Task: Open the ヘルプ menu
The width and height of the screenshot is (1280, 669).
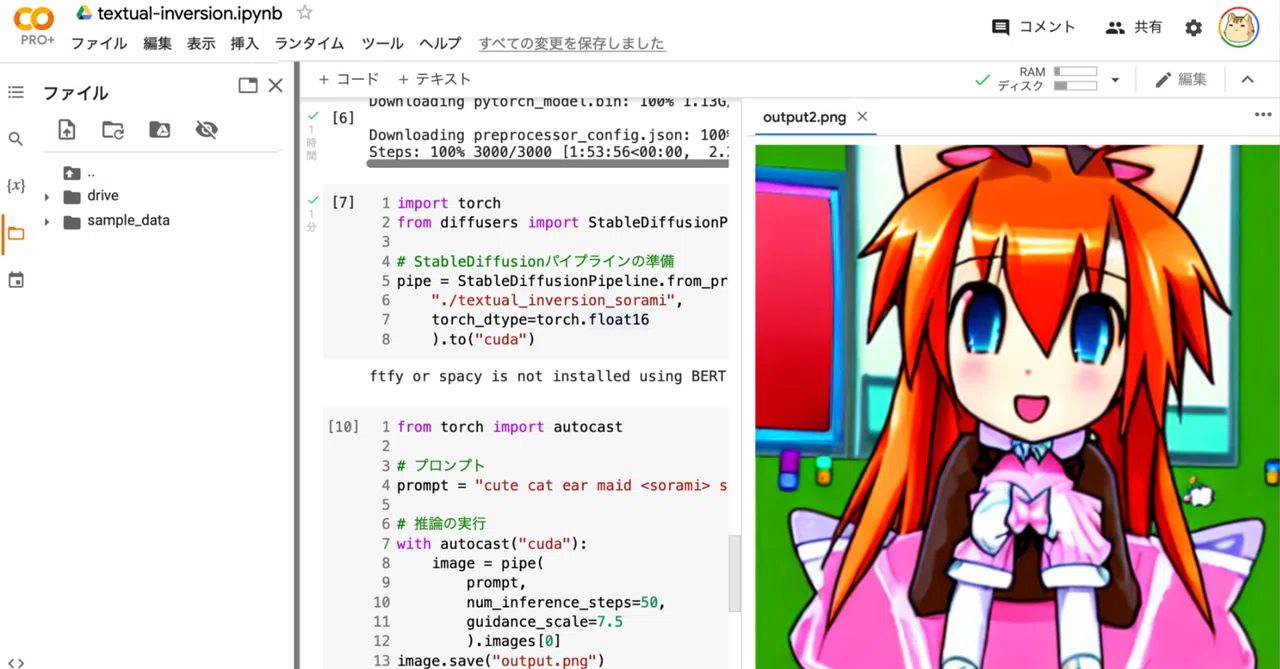Action: click(440, 43)
